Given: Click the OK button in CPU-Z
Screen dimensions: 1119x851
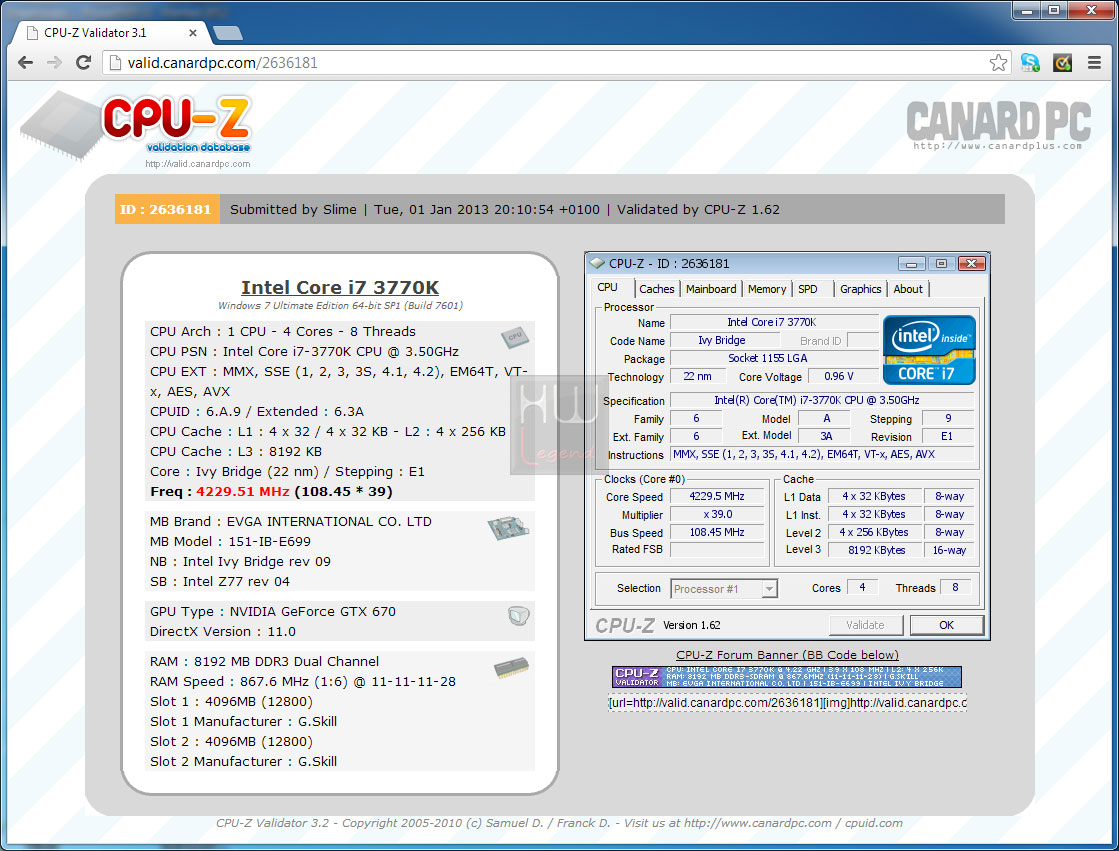Looking at the screenshot, I should (x=946, y=625).
